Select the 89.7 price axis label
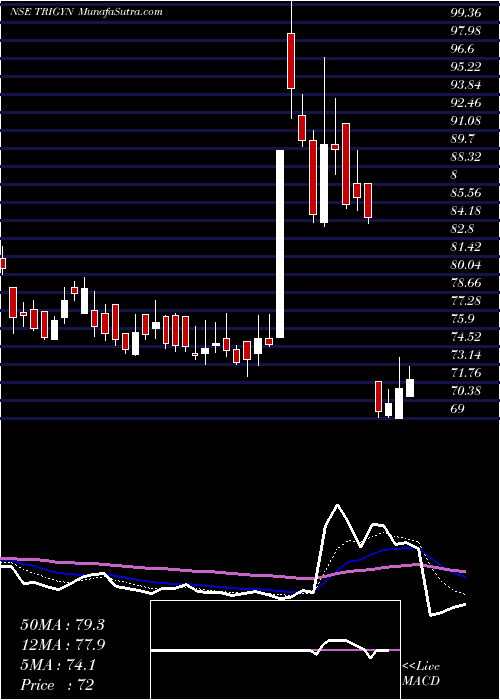Viewport: 500px width, 700px height. 462,139
